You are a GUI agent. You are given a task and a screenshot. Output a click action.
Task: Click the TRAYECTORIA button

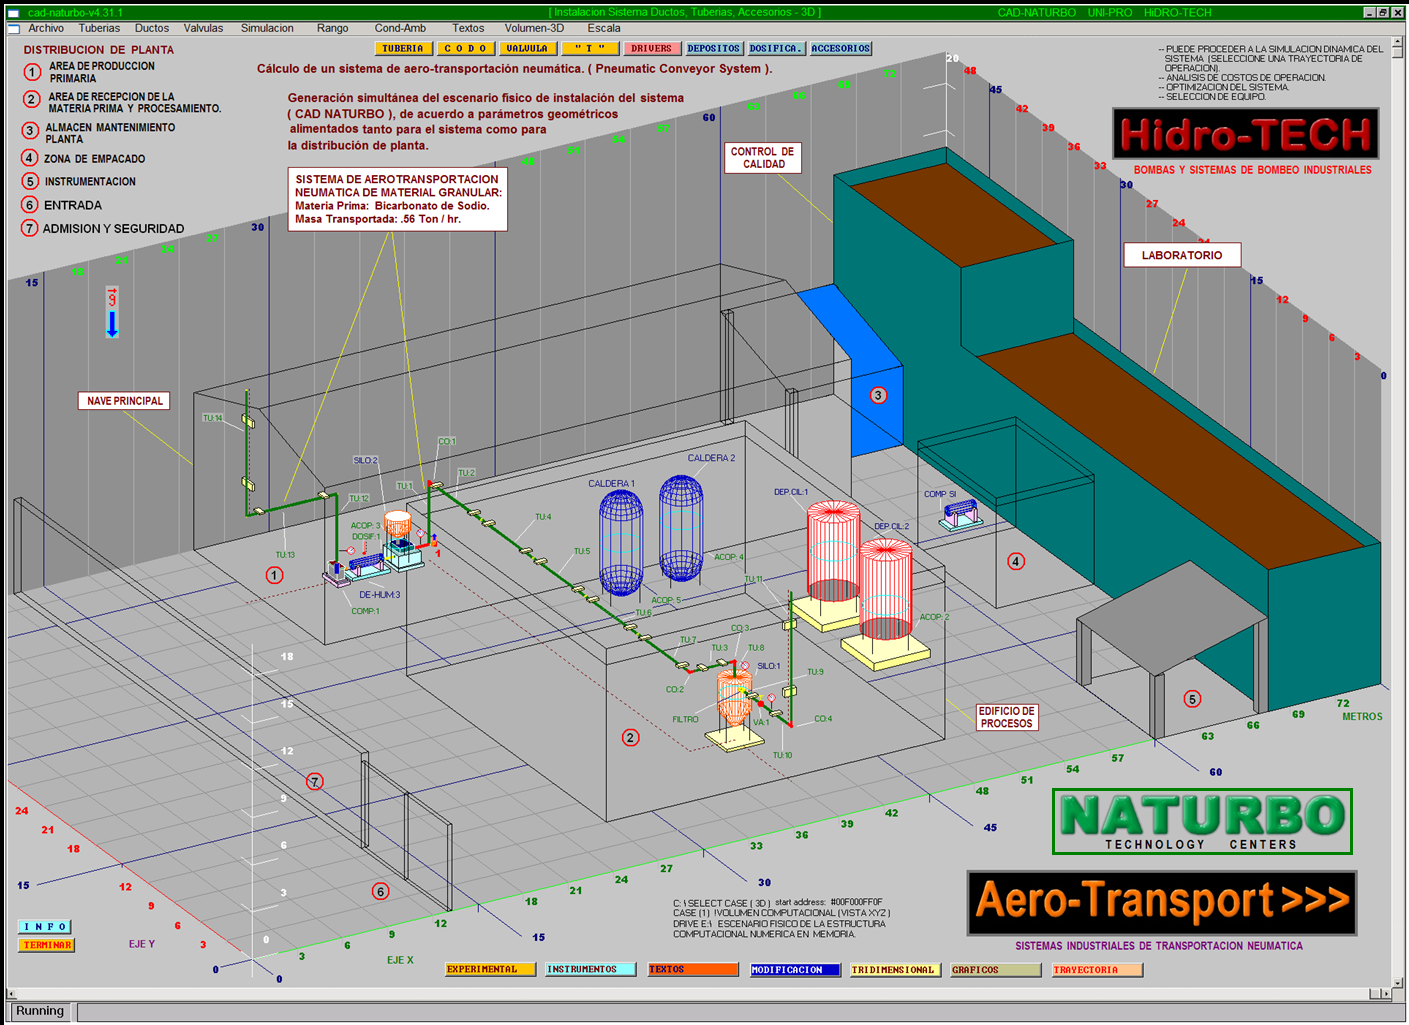(x=1097, y=969)
